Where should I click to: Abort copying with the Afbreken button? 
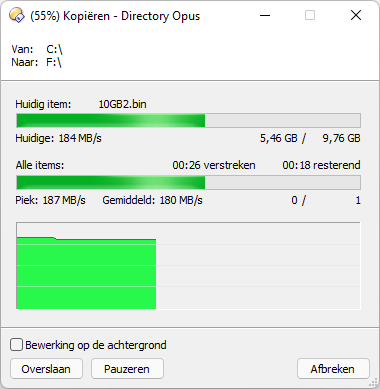[x=333, y=369]
